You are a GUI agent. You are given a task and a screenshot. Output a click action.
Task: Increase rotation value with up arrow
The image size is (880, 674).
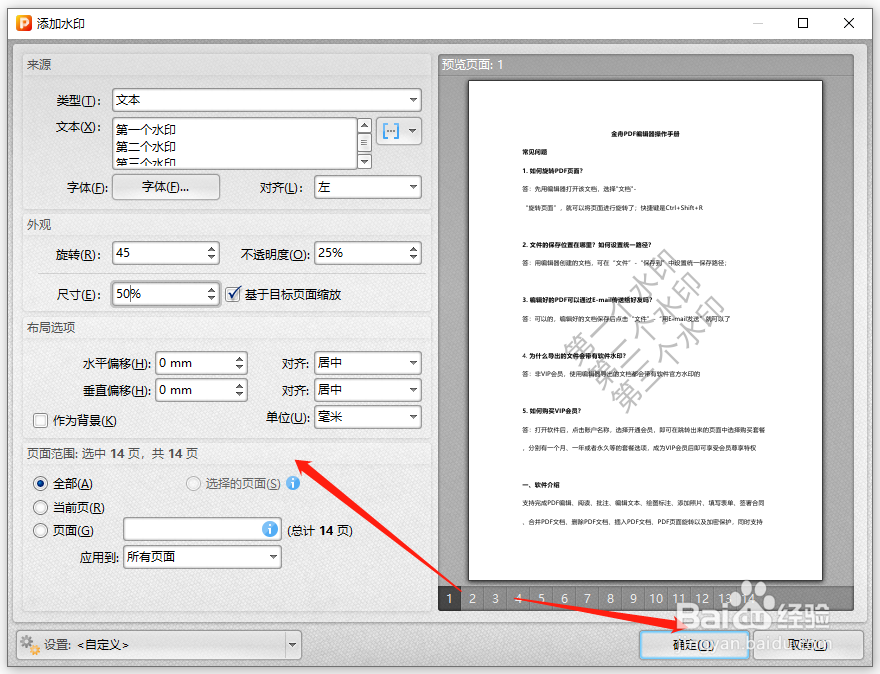[212, 248]
